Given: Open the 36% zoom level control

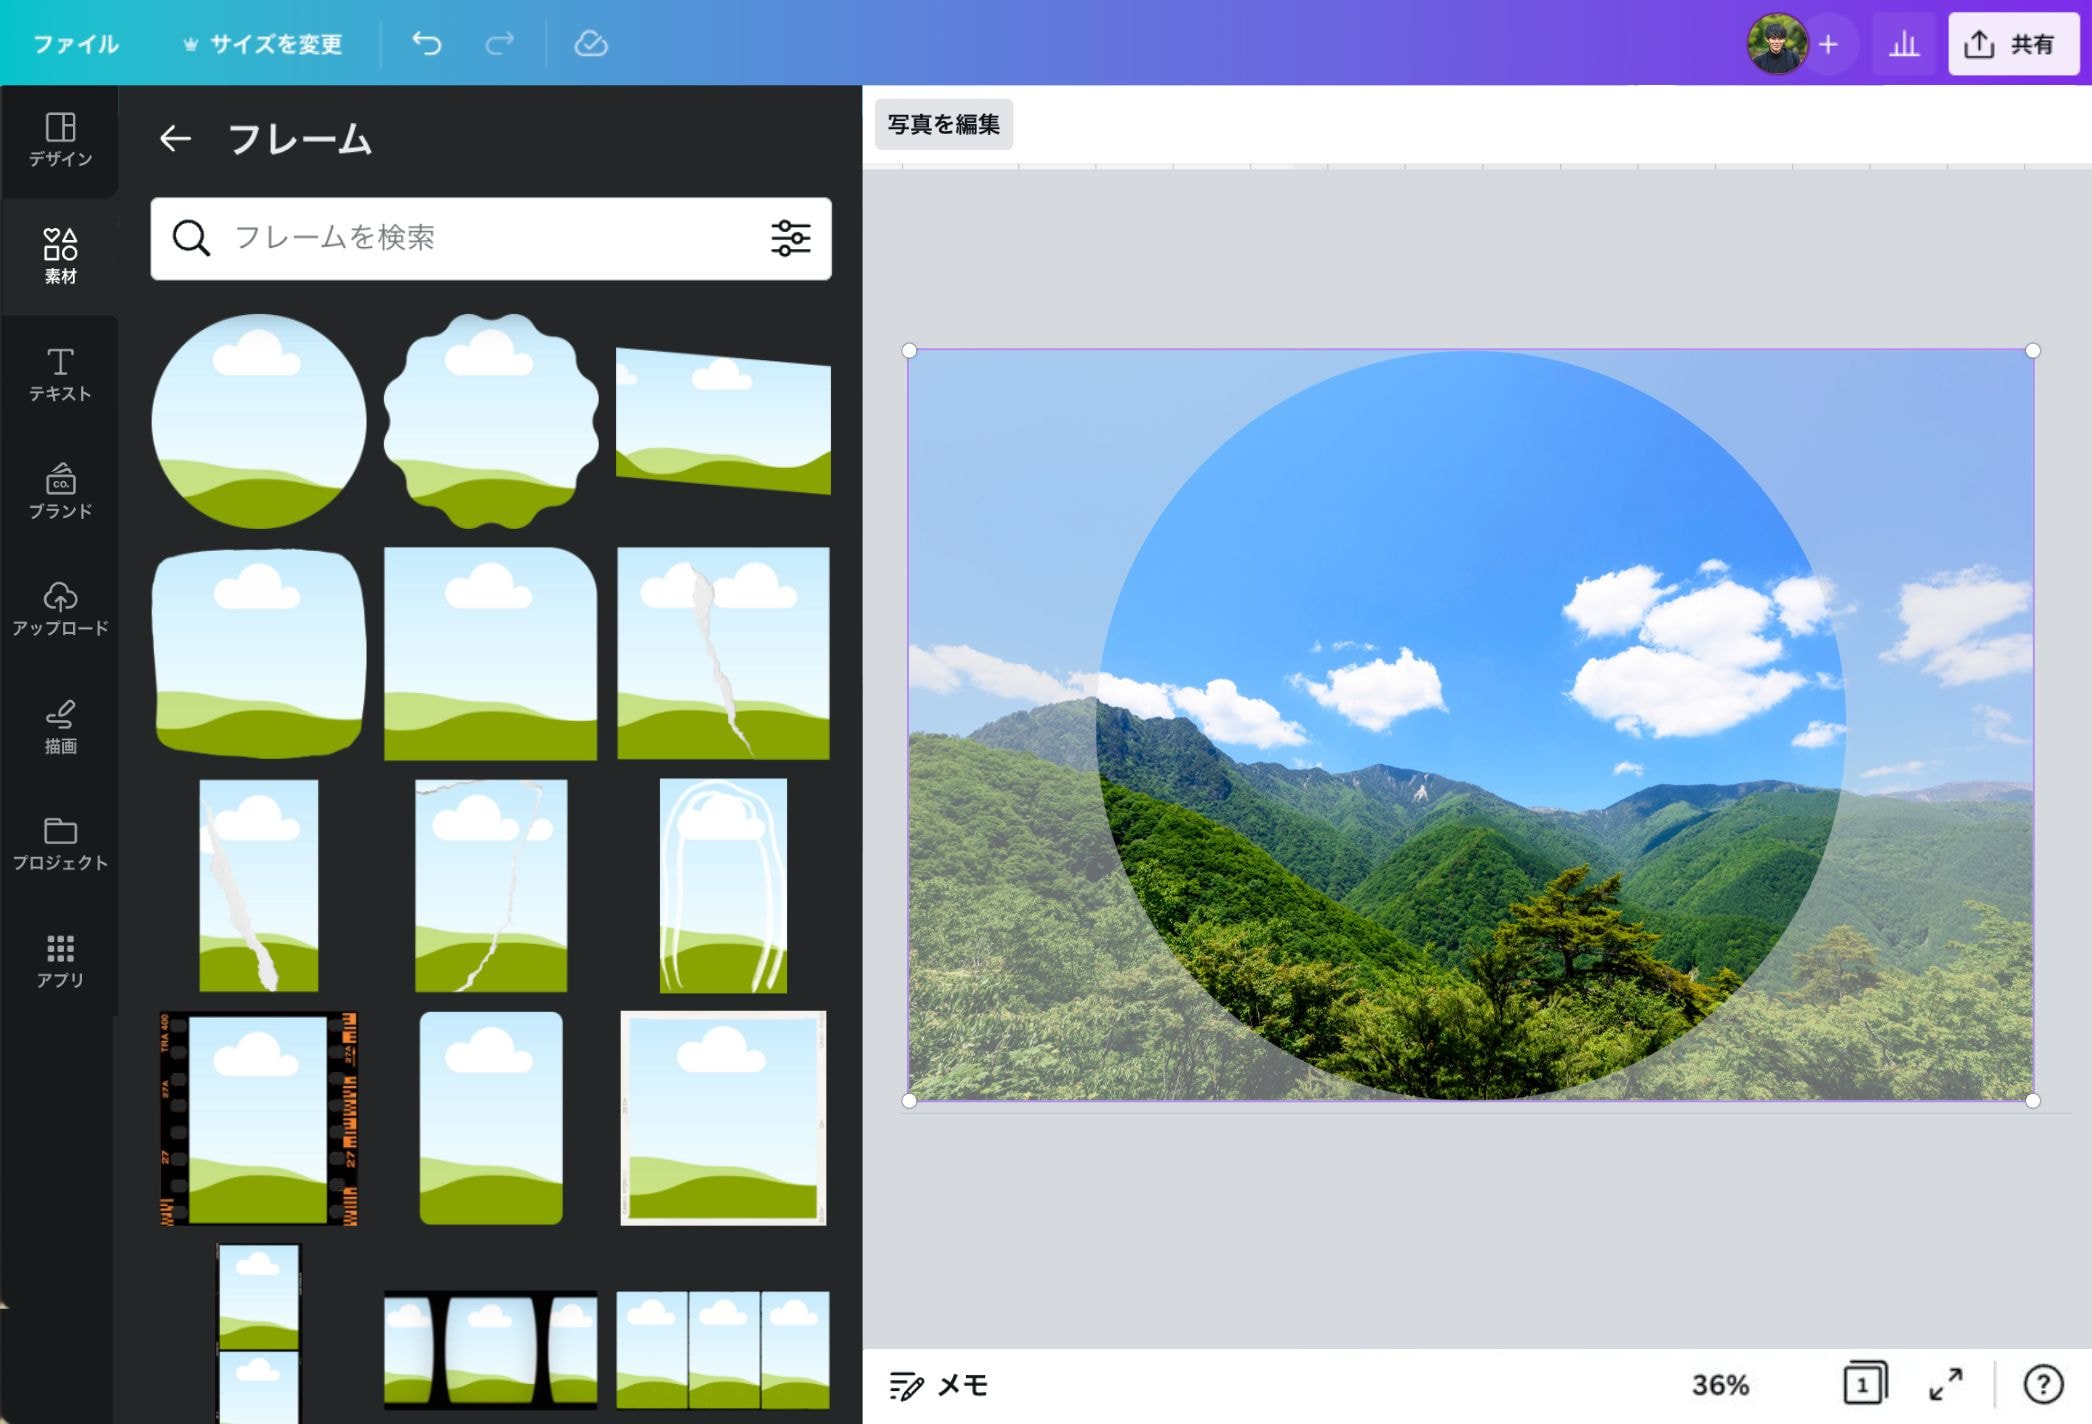Looking at the screenshot, I should click(1719, 1384).
